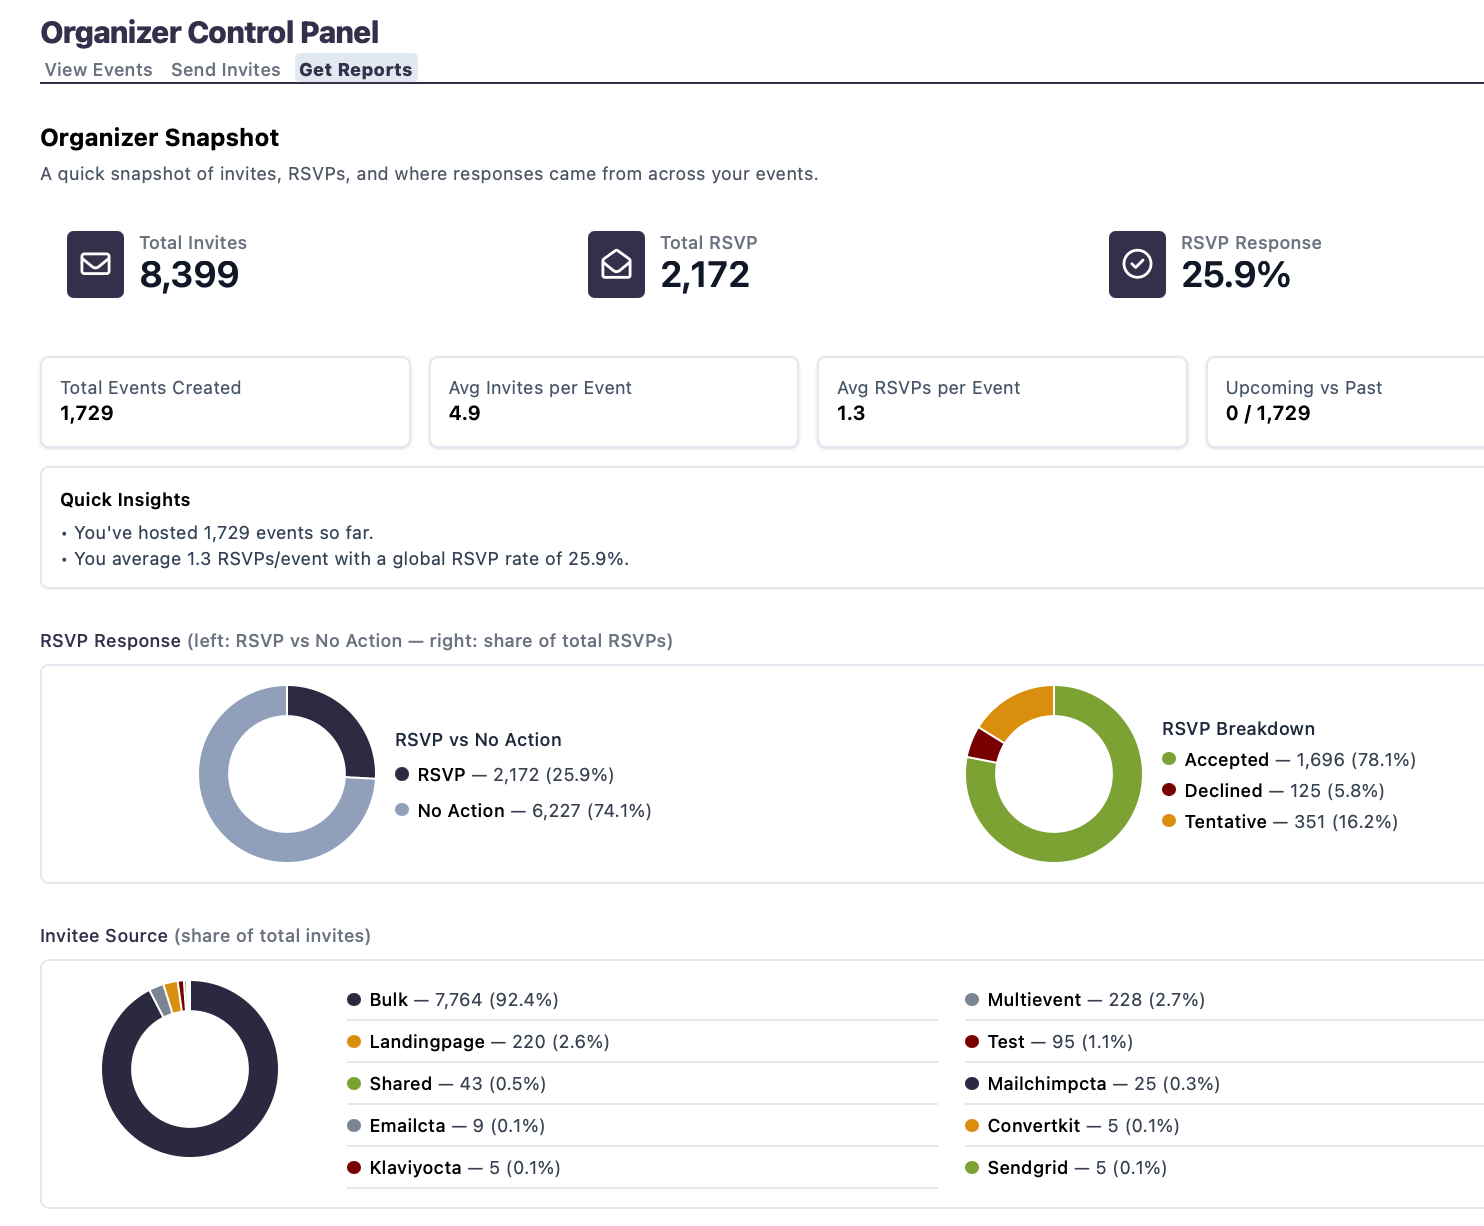The image size is (1484, 1226).
Task: Click the No Action legend dot
Action: pyautogui.click(x=402, y=810)
